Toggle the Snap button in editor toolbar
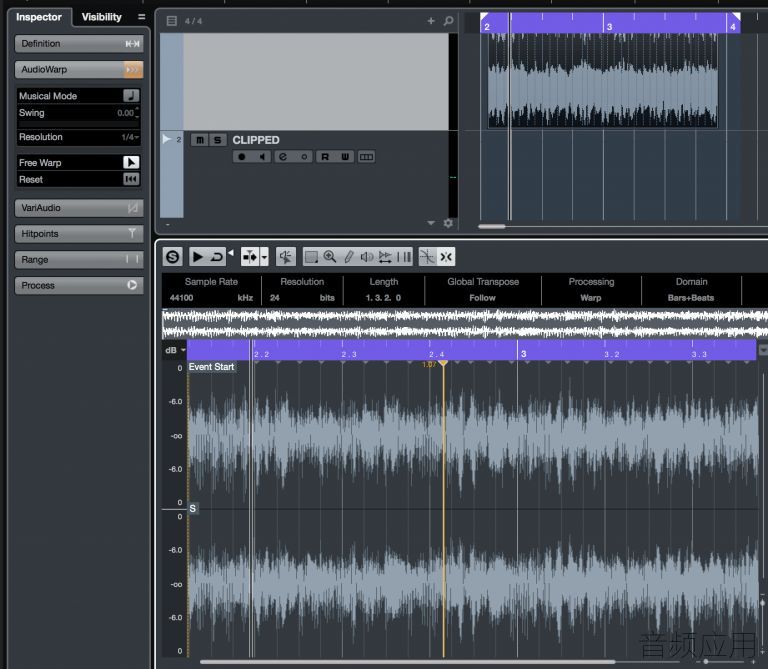The width and height of the screenshot is (768, 669). [x=446, y=257]
